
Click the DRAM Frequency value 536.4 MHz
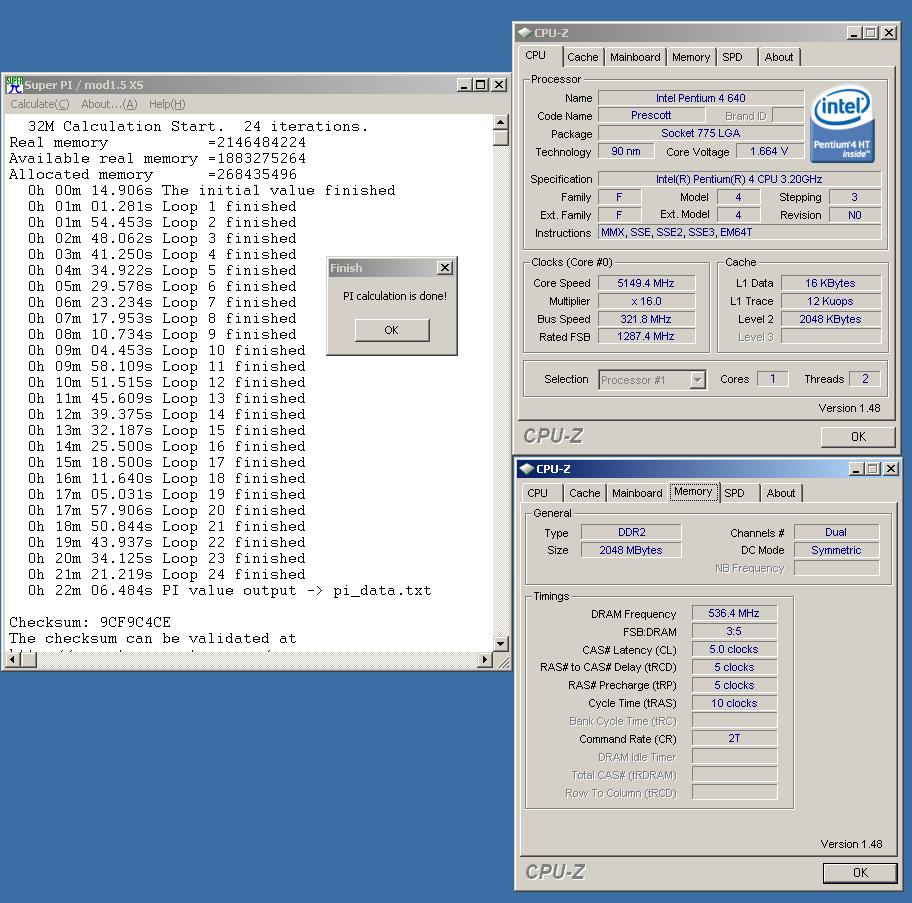[x=735, y=613]
